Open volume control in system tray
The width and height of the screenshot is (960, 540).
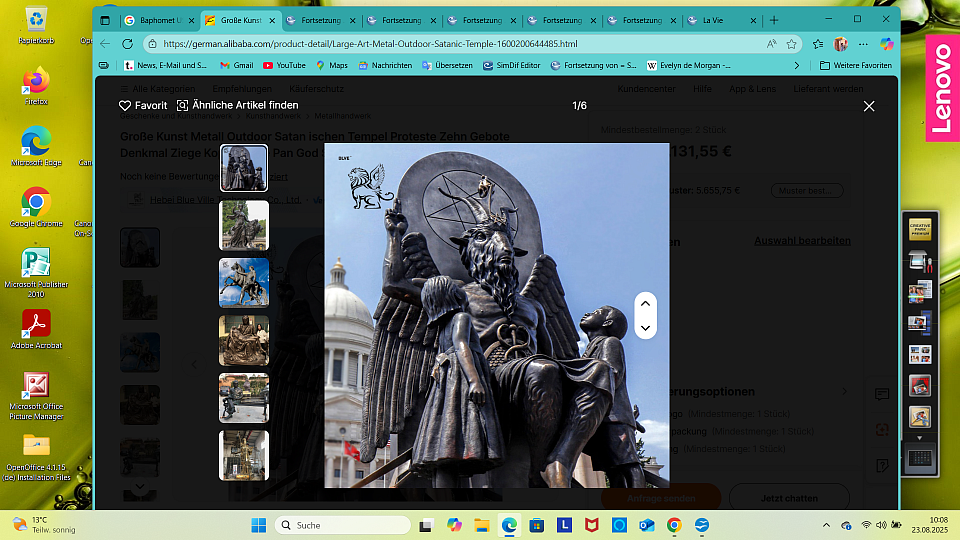point(881,525)
